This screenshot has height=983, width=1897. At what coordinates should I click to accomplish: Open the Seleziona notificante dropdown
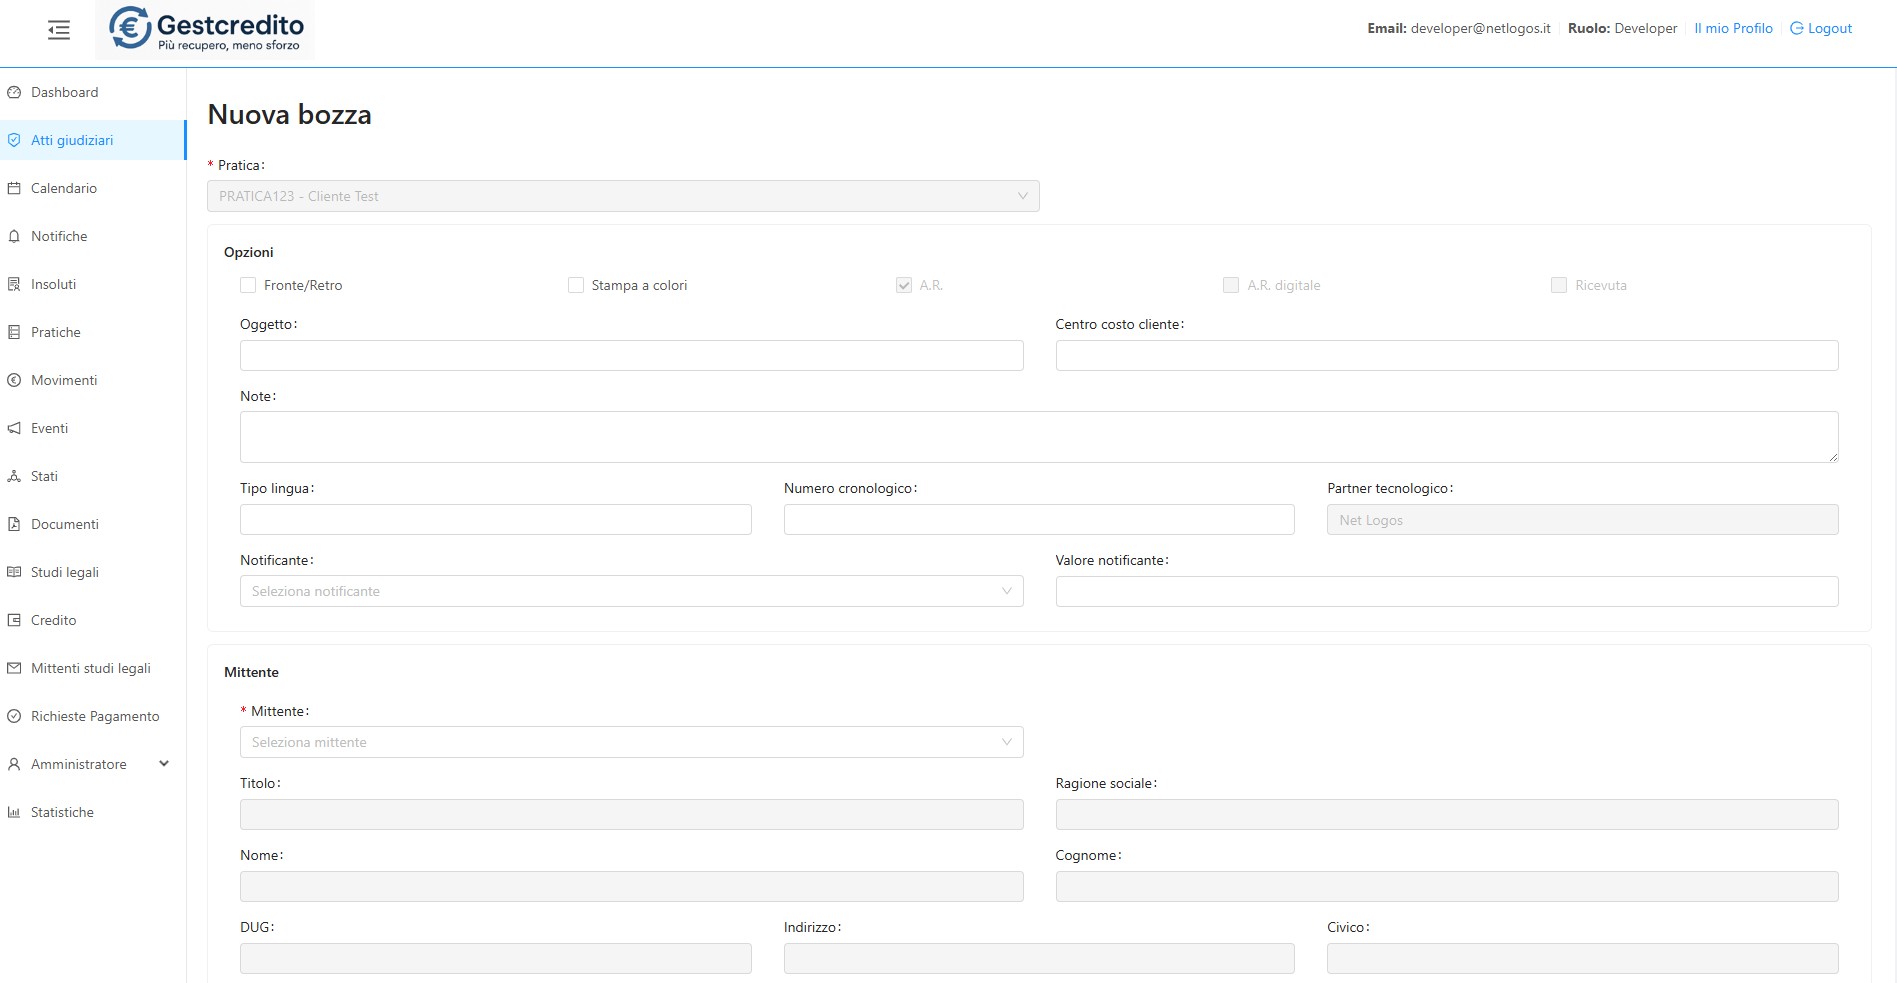[631, 591]
